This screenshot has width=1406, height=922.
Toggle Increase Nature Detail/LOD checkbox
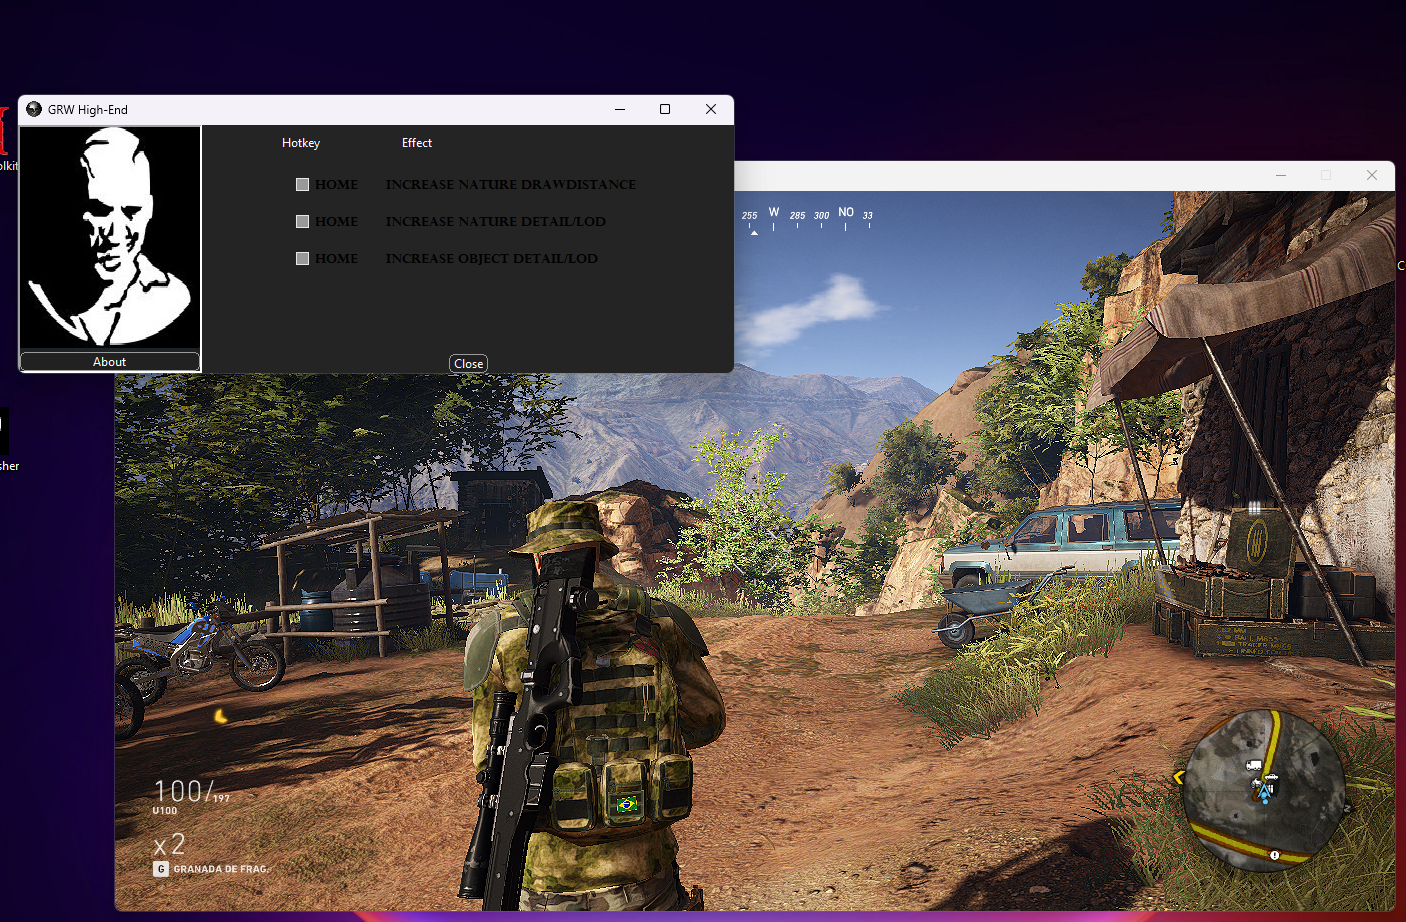click(x=302, y=222)
